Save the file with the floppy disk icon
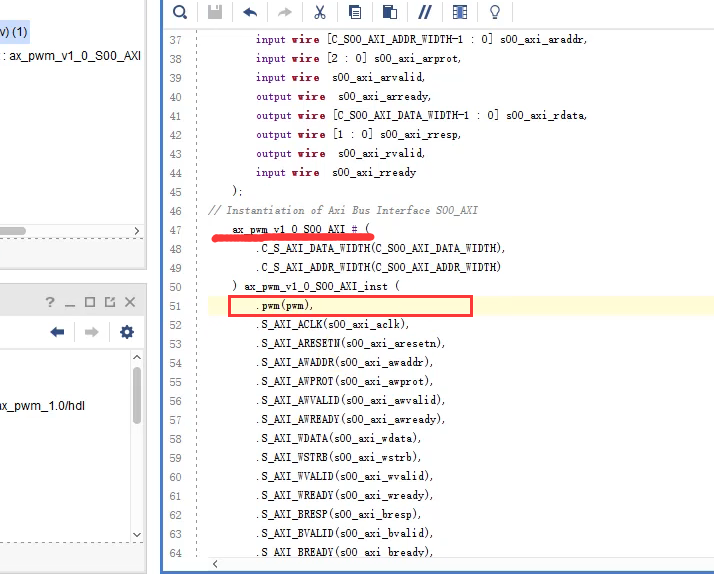This screenshot has height=574, width=714. pyautogui.click(x=215, y=12)
